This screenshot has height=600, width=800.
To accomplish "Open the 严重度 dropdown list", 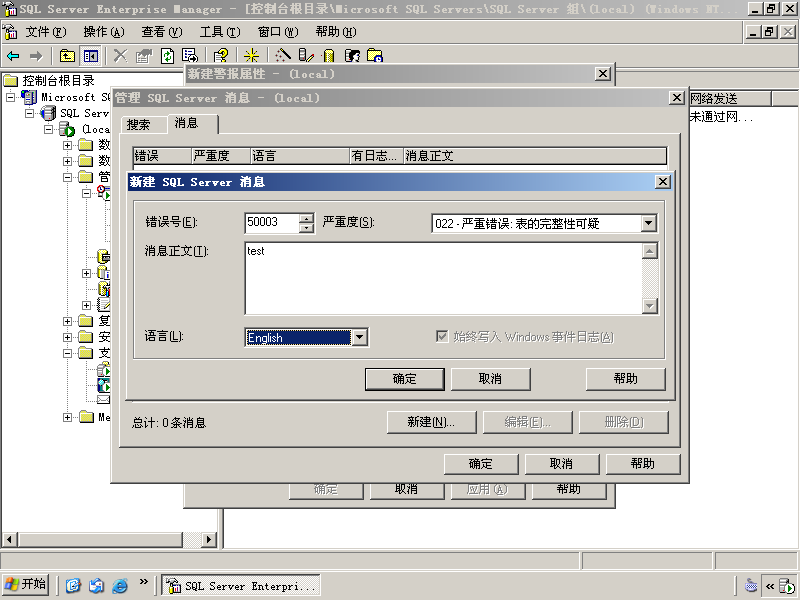I will pos(648,223).
